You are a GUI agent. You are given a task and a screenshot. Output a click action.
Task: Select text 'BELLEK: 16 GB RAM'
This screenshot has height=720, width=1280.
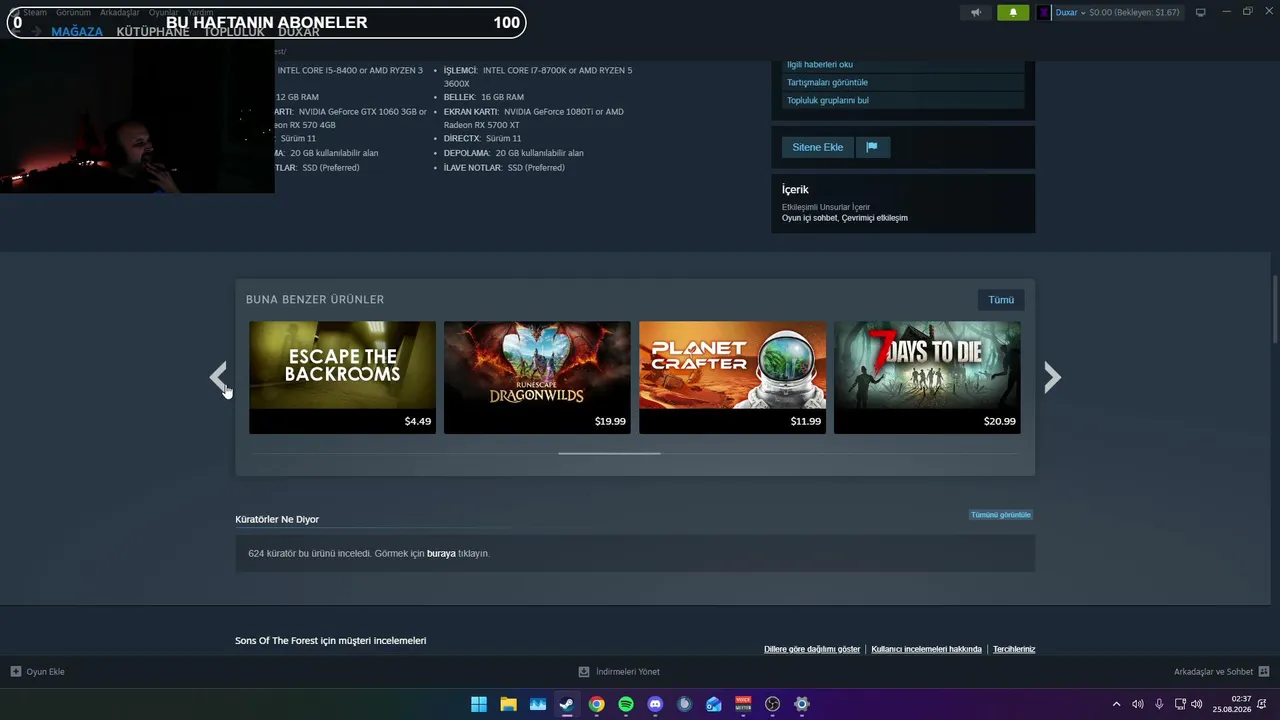484,97
